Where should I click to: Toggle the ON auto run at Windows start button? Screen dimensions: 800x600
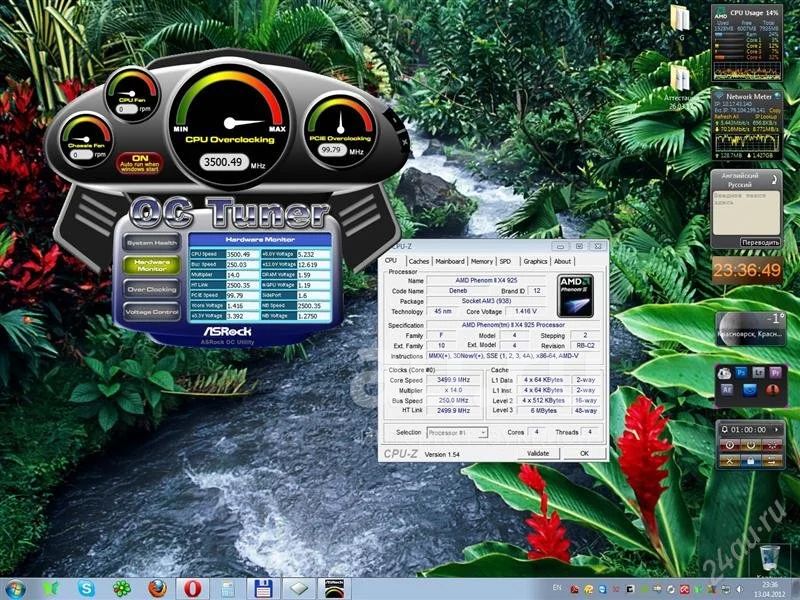(x=140, y=163)
